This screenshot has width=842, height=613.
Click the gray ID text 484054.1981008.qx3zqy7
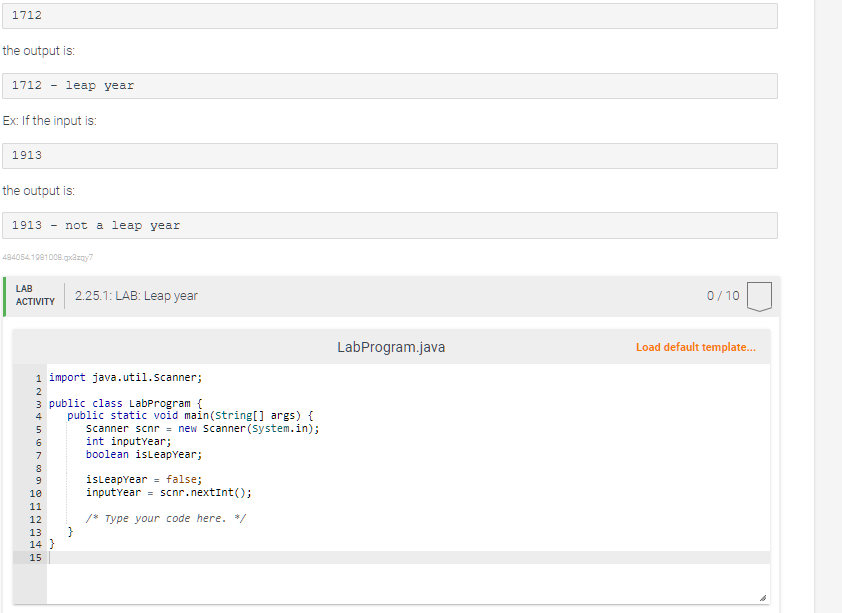47,257
